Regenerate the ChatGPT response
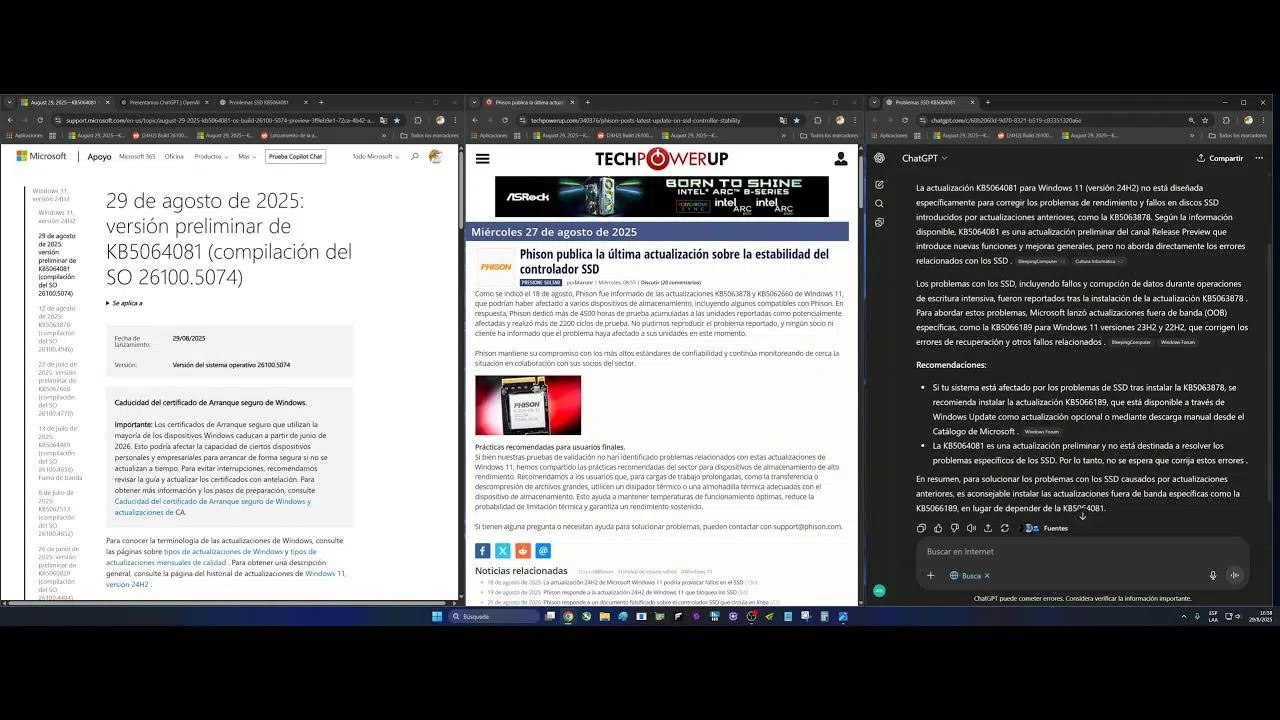 coord(1005,528)
